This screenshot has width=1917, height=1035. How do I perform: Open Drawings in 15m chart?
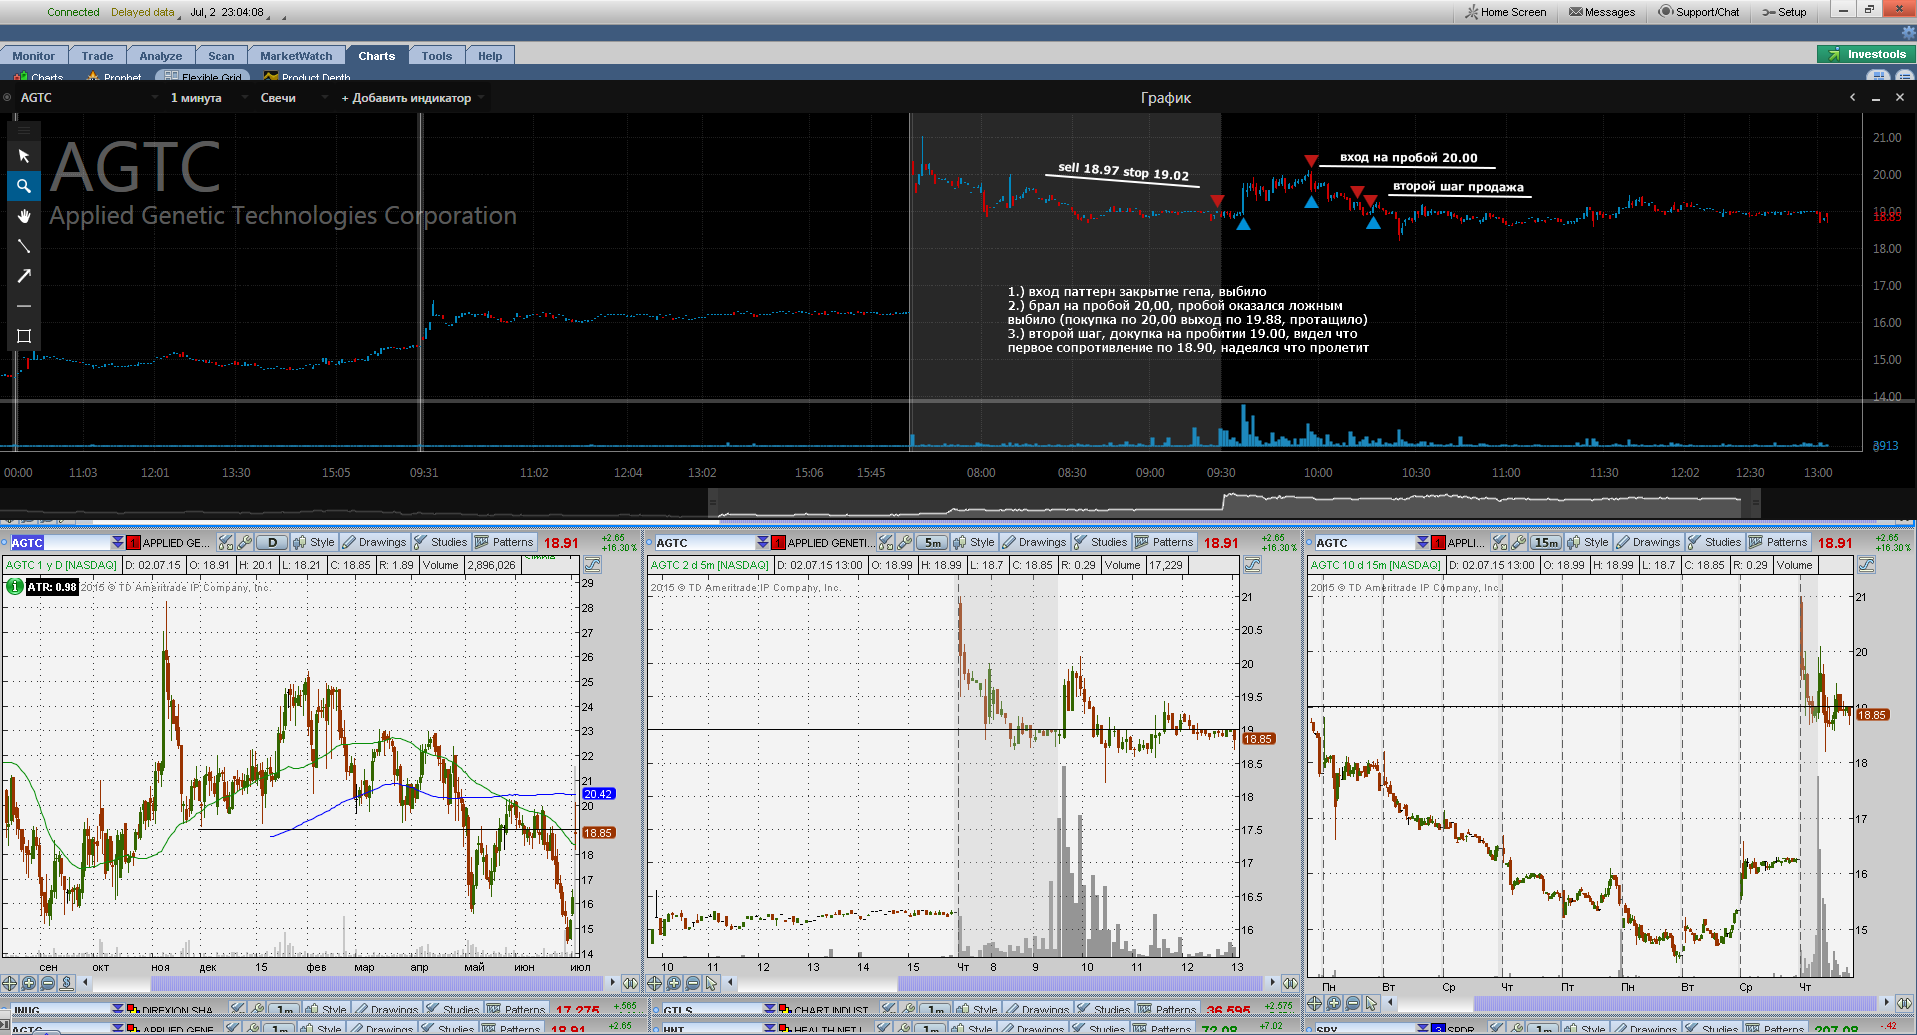[x=1647, y=542]
